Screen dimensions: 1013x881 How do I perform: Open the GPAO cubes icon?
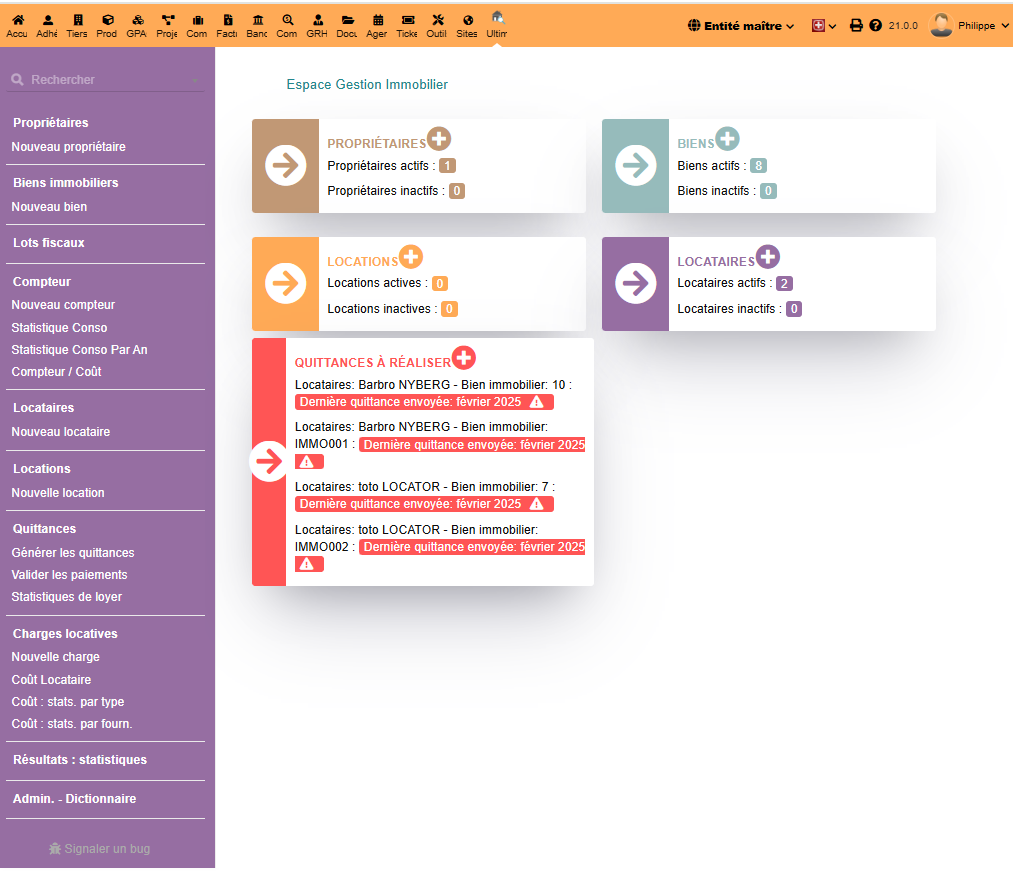pyautogui.click(x=138, y=20)
